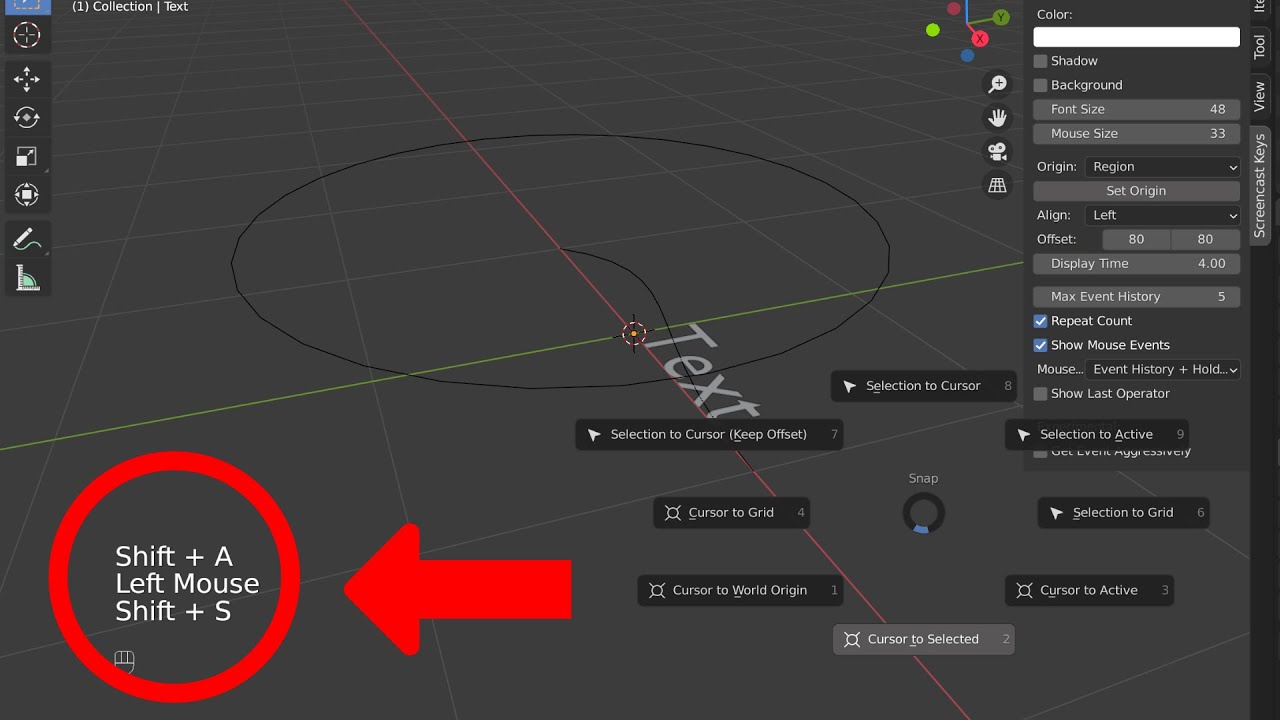
Task: Click the Set Origin button
Action: (1136, 190)
